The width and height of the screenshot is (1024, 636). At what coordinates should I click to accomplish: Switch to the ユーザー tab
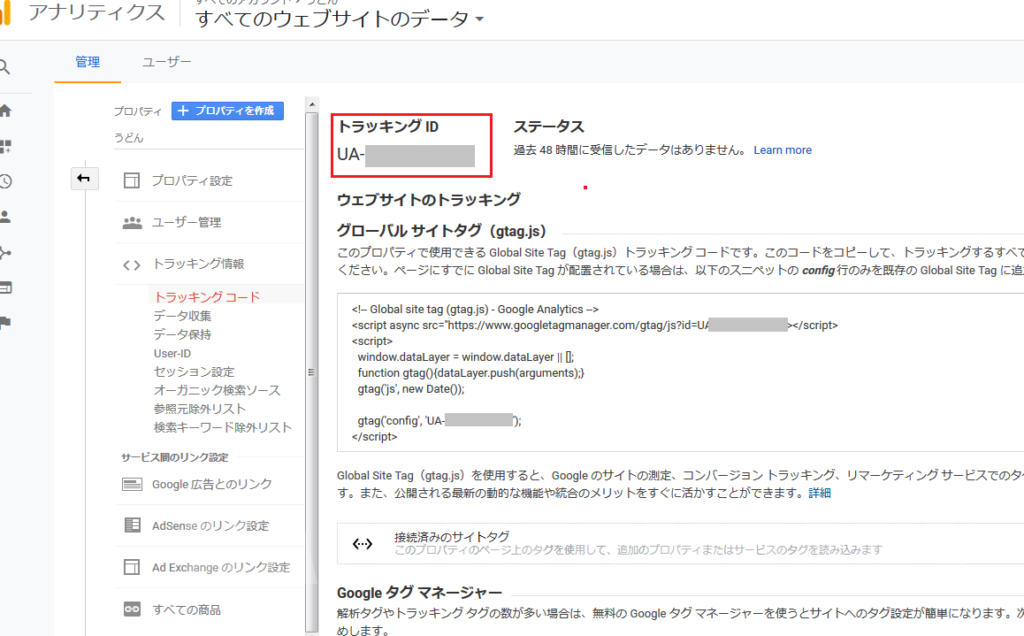(x=167, y=62)
